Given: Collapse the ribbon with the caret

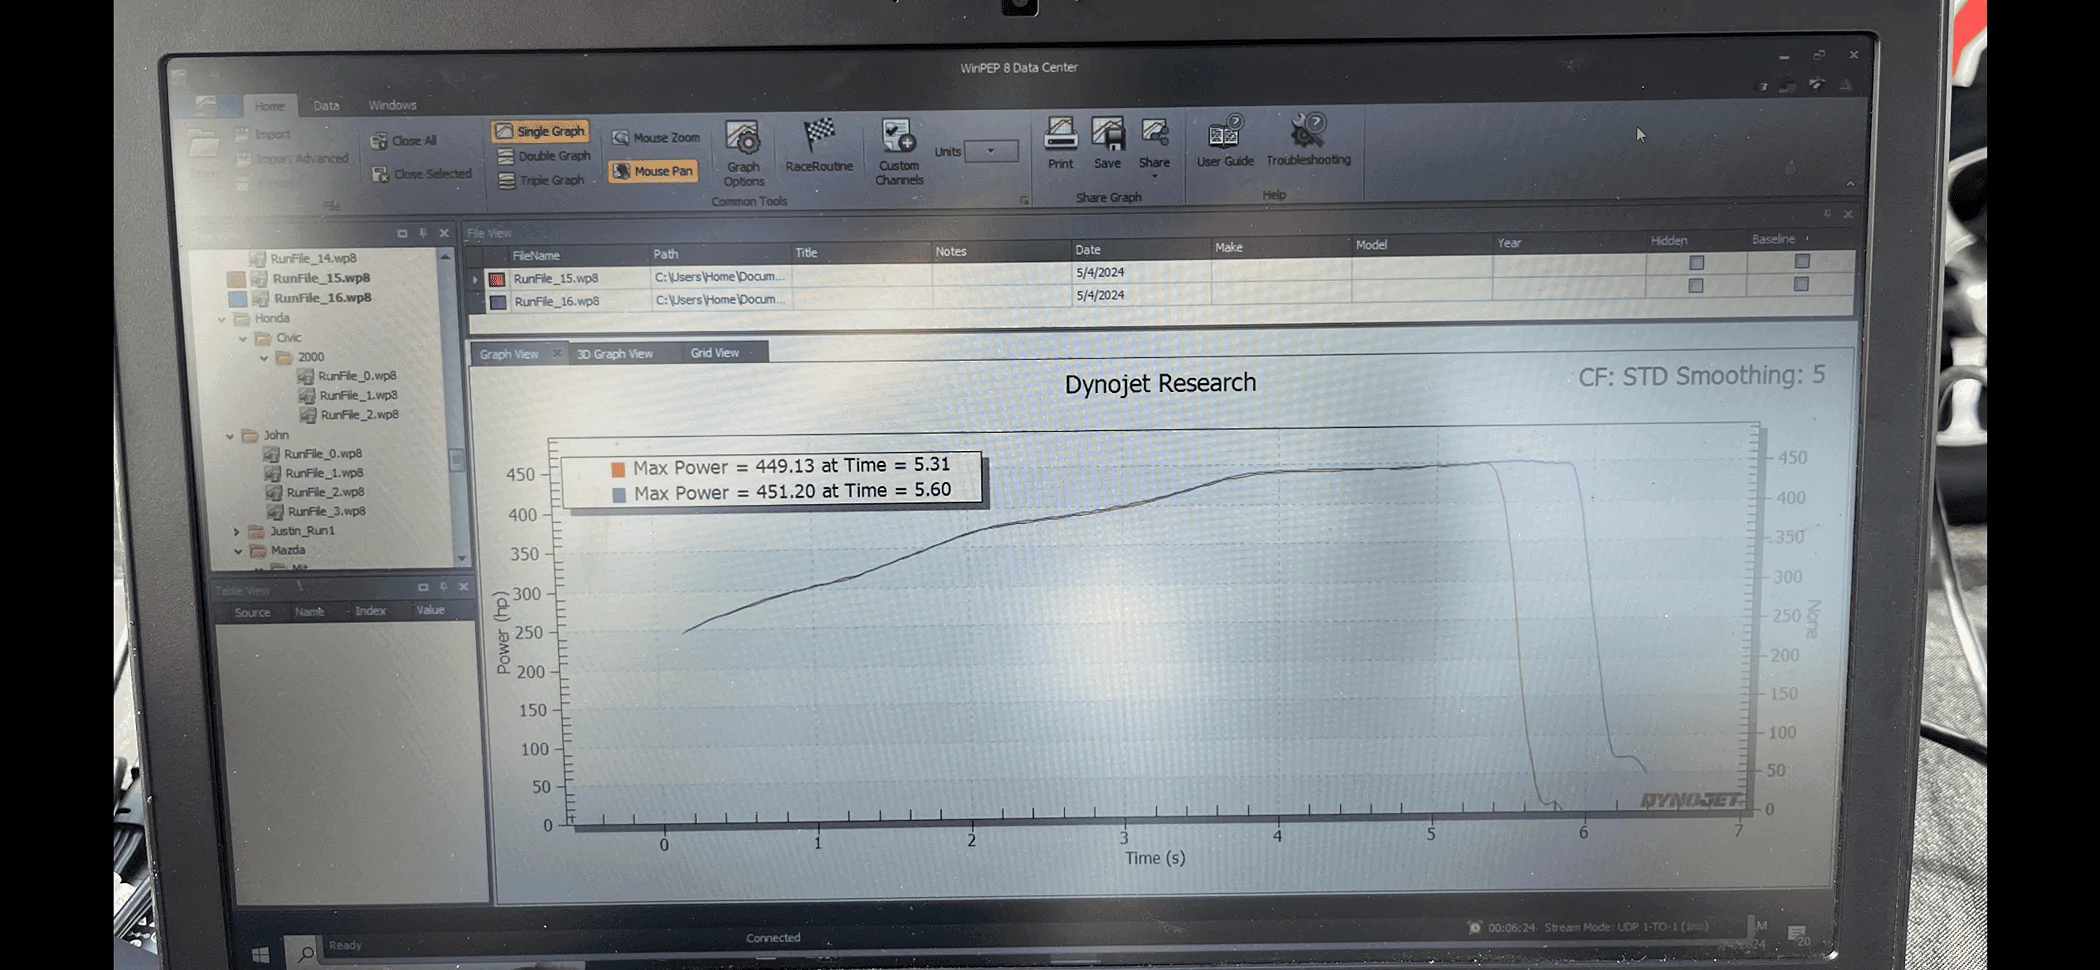Looking at the screenshot, I should click(1850, 184).
